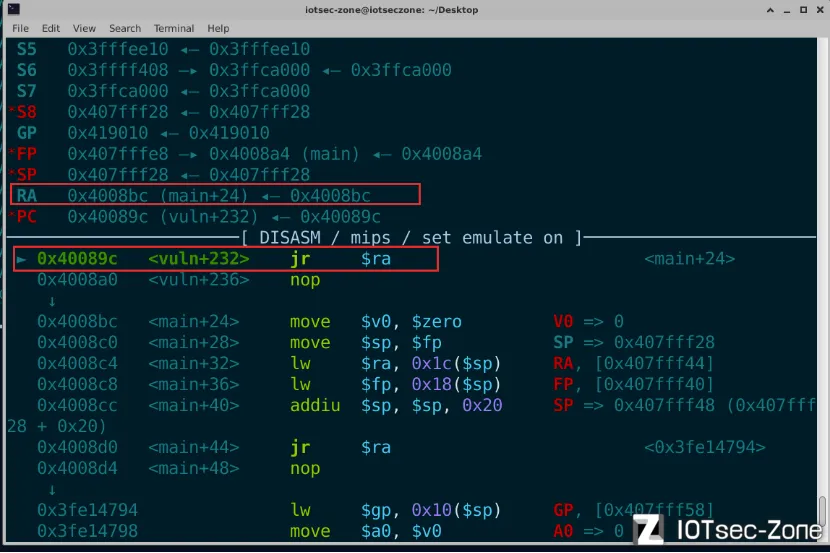830x553 pixels.
Task: Open the Search menu
Action: coord(125,28)
